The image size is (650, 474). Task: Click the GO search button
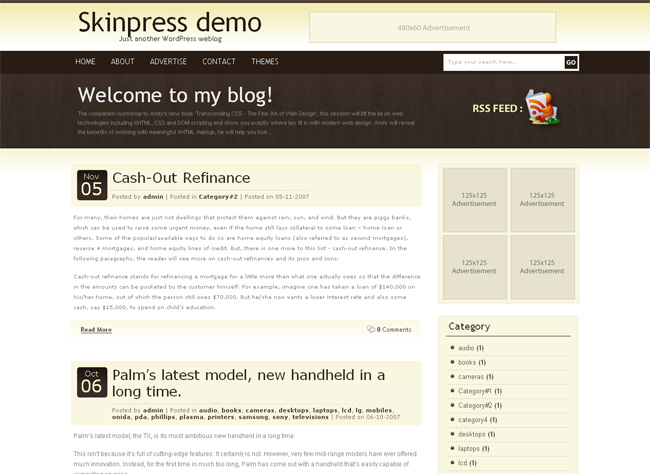pyautogui.click(x=571, y=62)
